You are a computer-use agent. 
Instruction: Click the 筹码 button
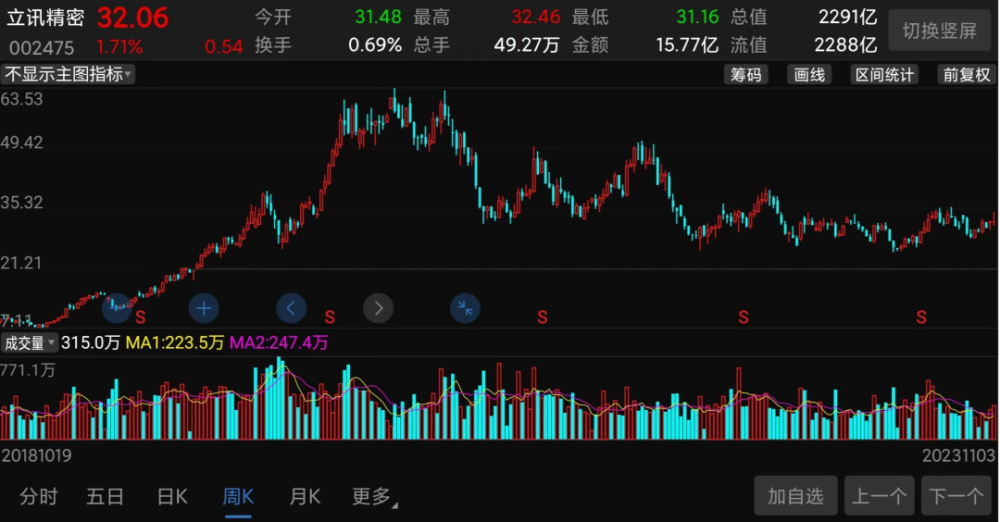tap(746, 75)
